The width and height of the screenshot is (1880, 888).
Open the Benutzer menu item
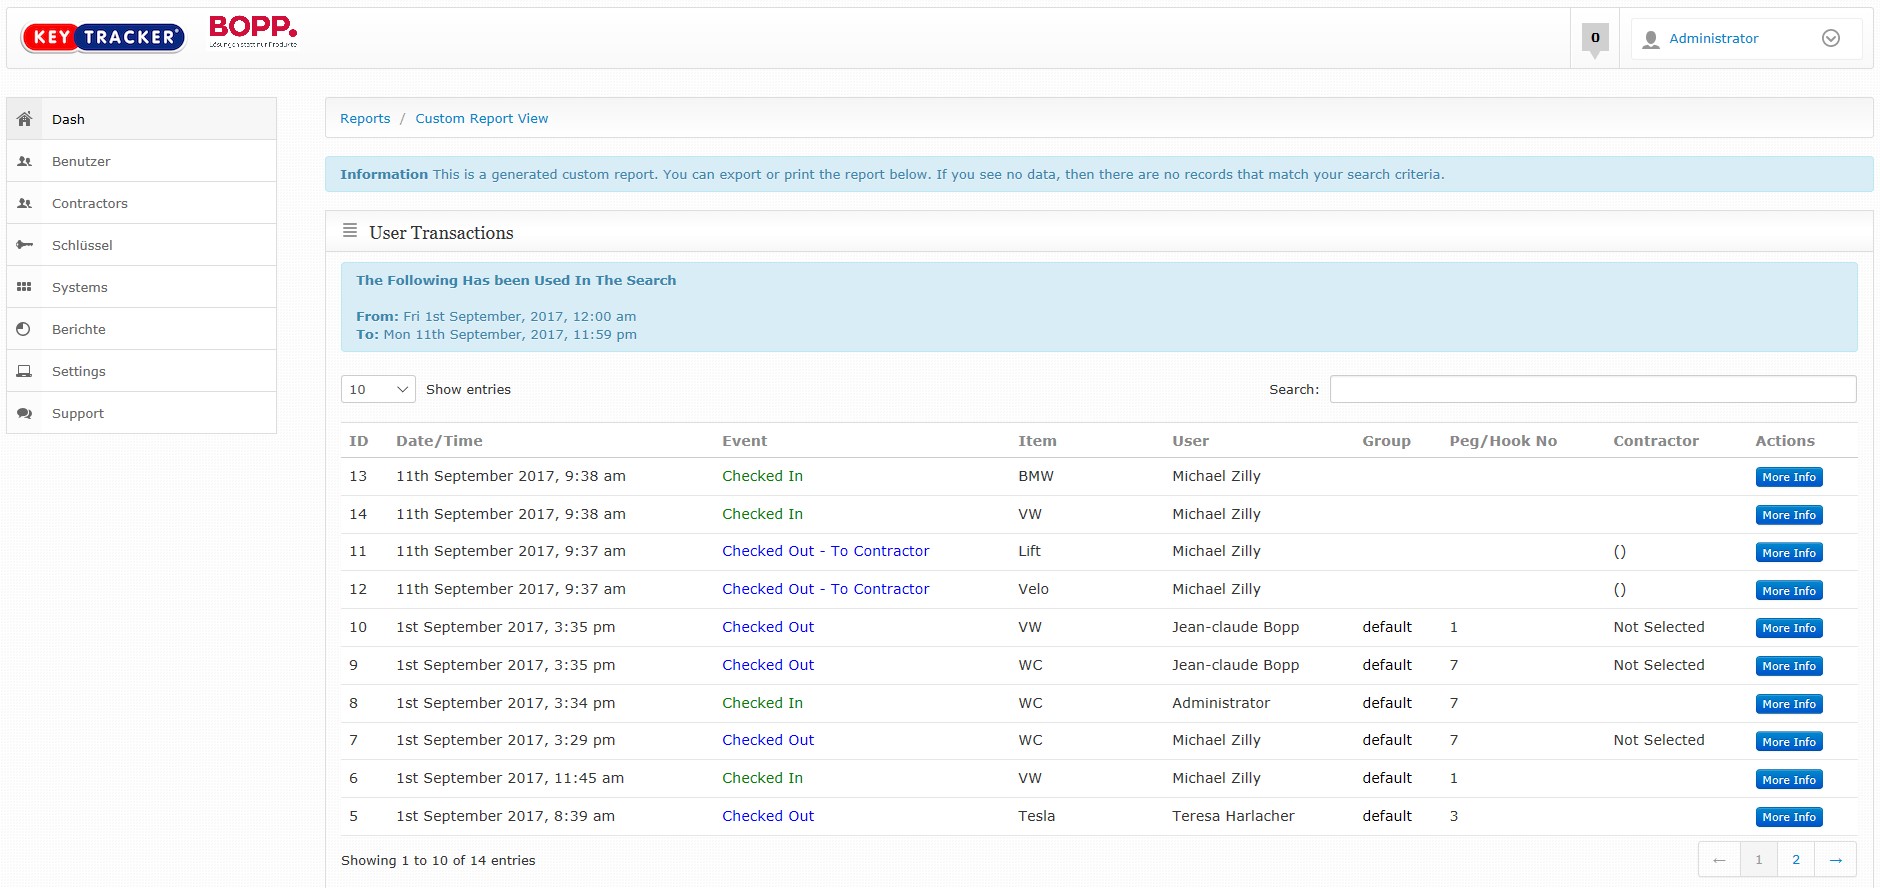click(141, 161)
